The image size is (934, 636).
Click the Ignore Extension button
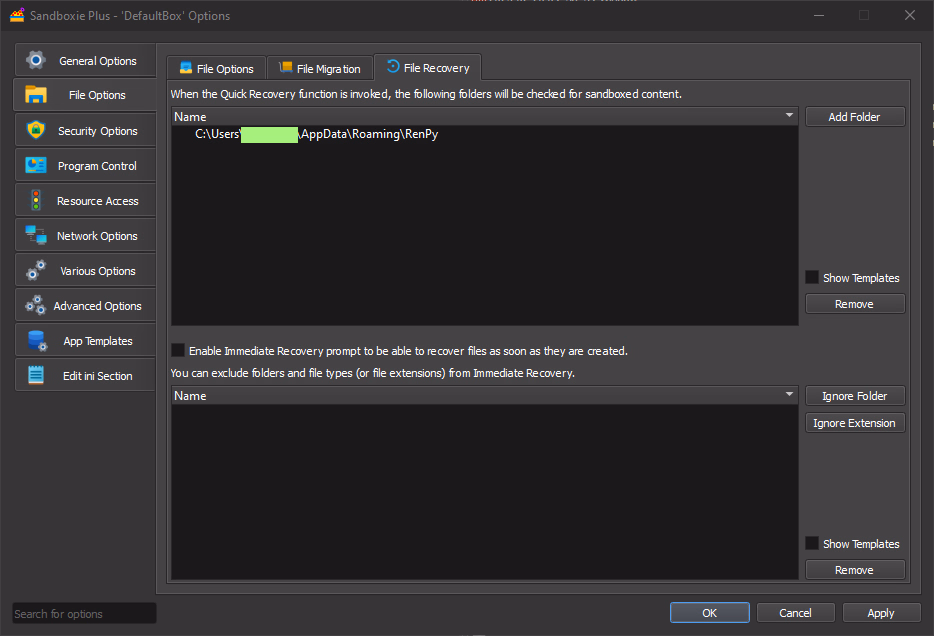(854, 423)
